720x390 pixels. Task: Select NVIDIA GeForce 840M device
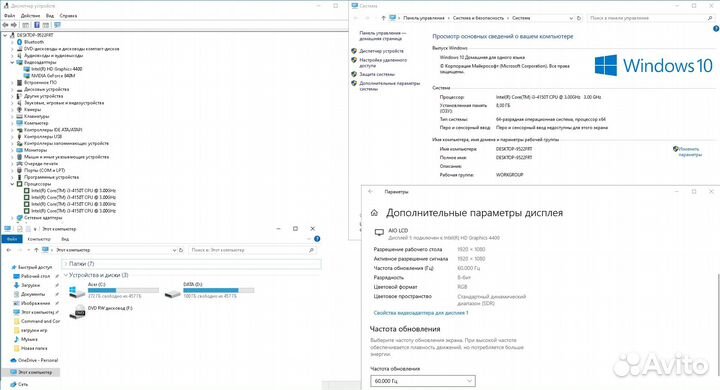(53, 76)
